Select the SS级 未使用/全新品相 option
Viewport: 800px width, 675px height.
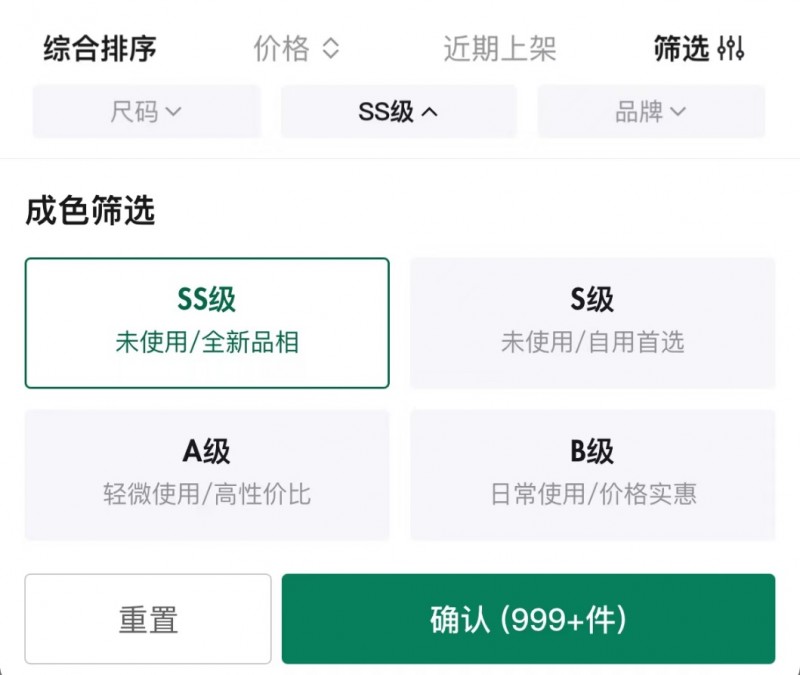pyautogui.click(x=207, y=323)
